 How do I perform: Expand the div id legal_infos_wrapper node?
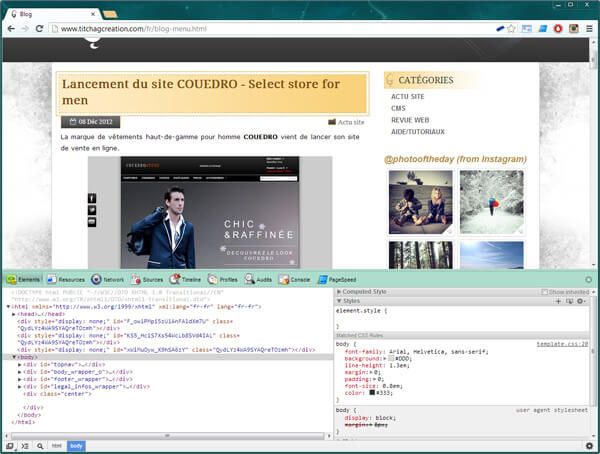click(x=20, y=387)
